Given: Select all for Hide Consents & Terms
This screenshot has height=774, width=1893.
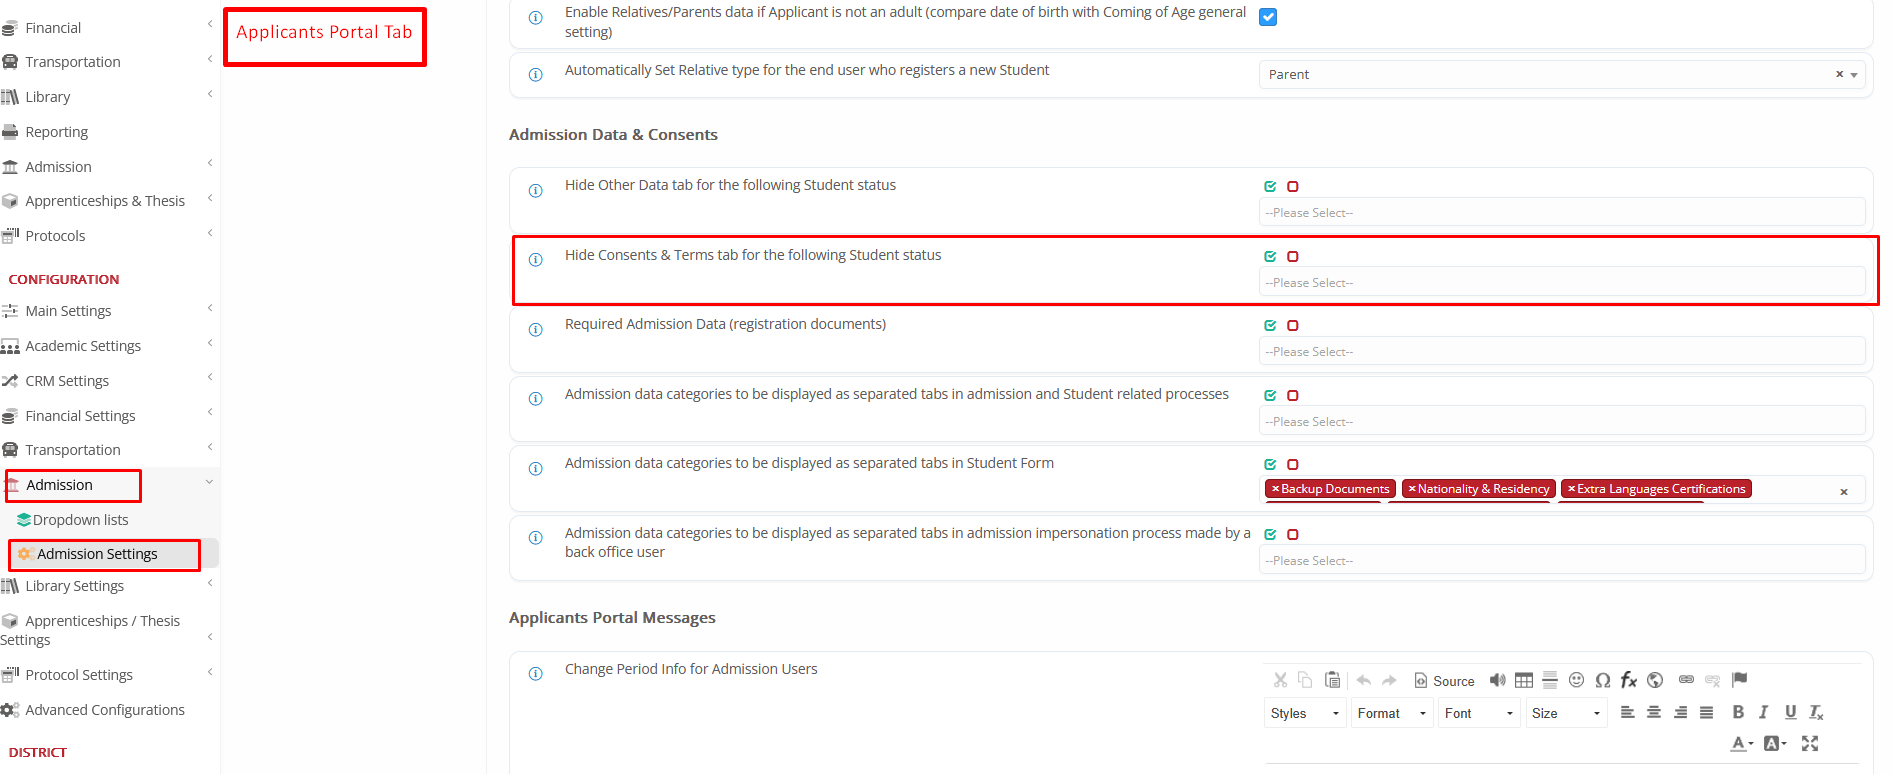Looking at the screenshot, I should 1270,257.
